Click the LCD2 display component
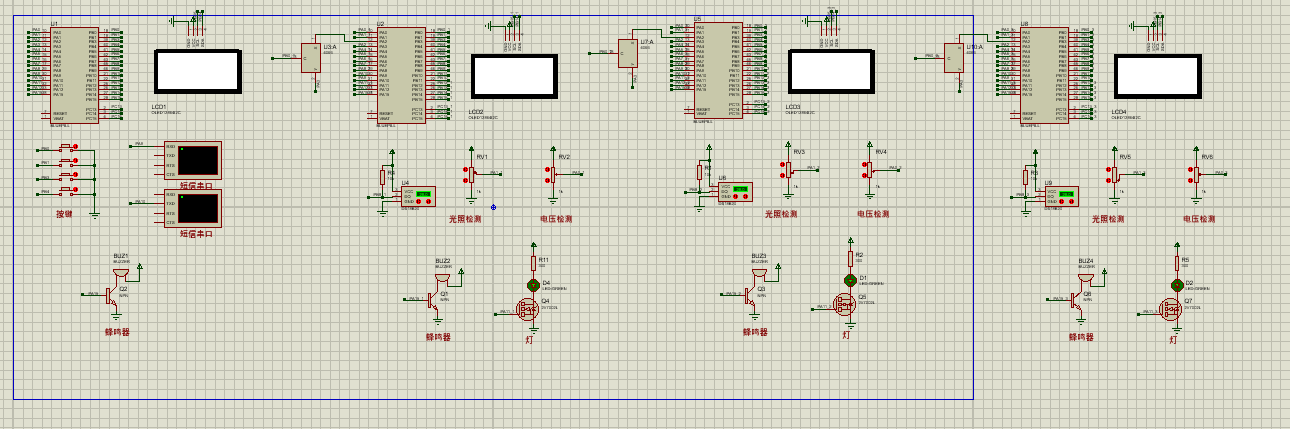The height and width of the screenshot is (429, 1290). pyautogui.click(x=514, y=76)
